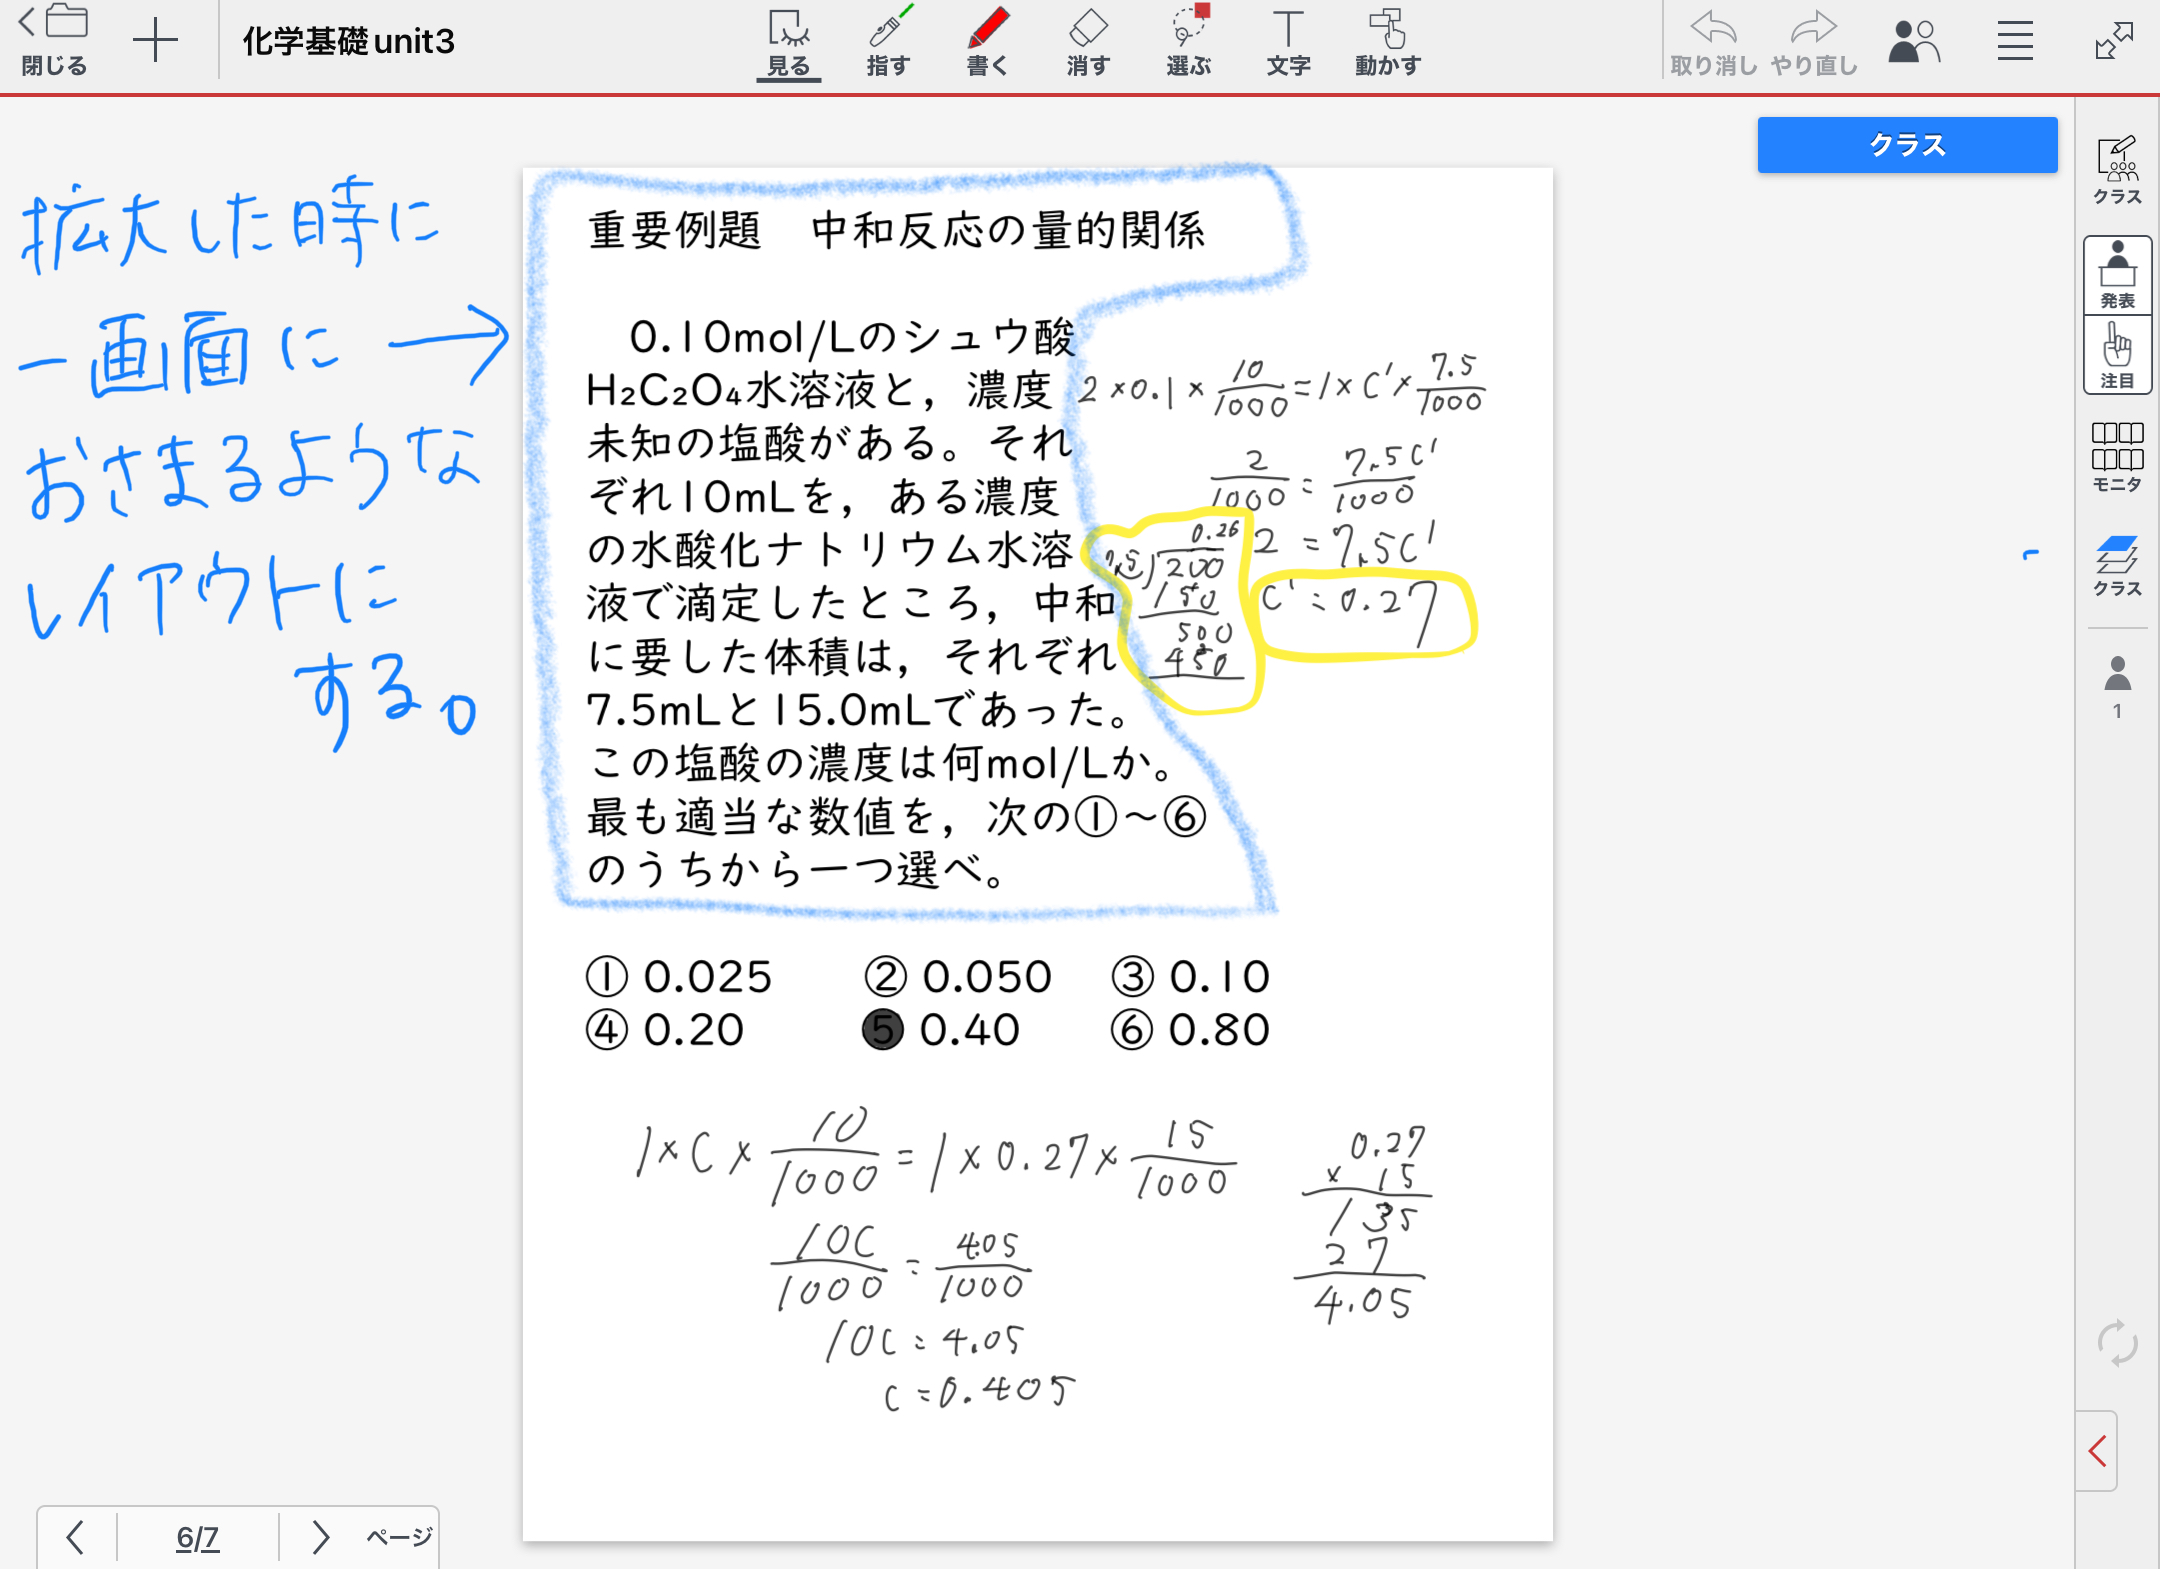Go to previous page arrow
The width and height of the screenshot is (2160, 1569).
pos(75,1537)
